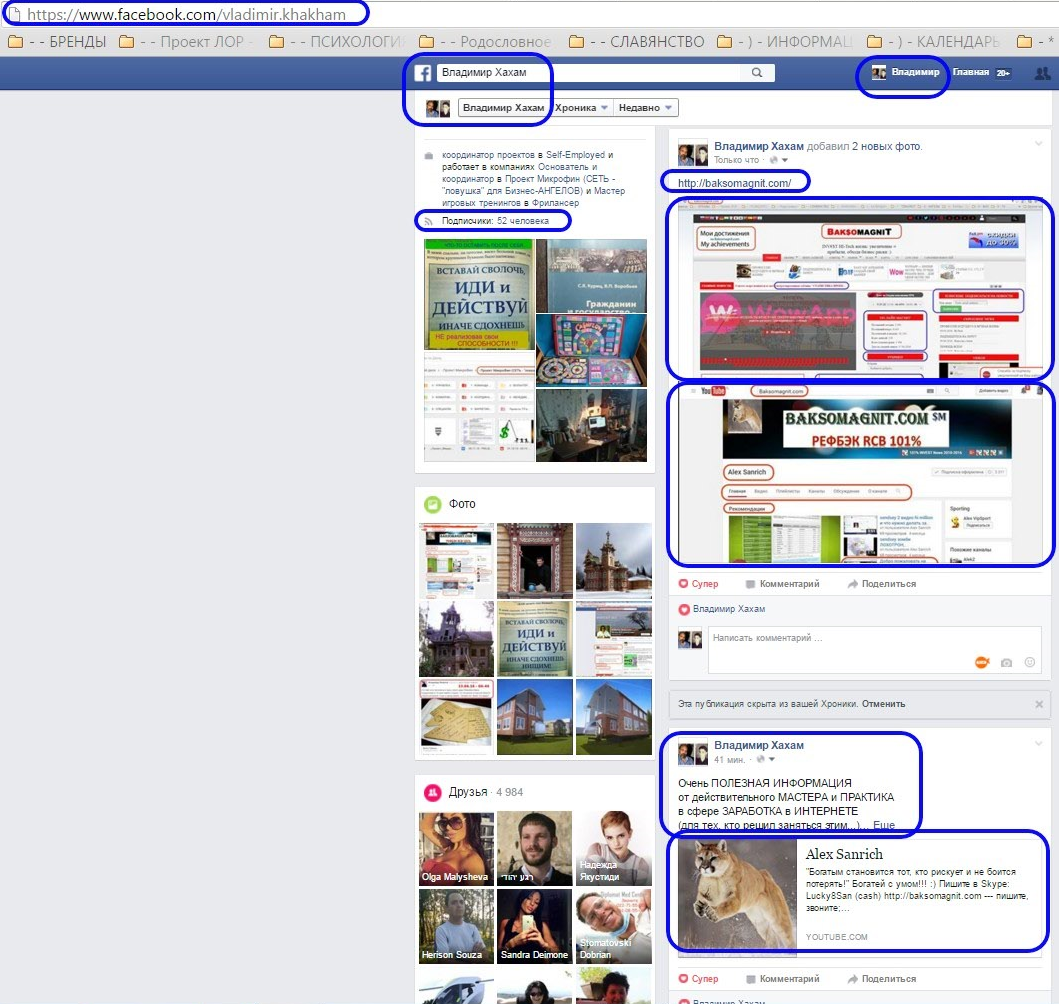
Task: Open the Подписчики: 52 человека link
Action: click(x=495, y=221)
